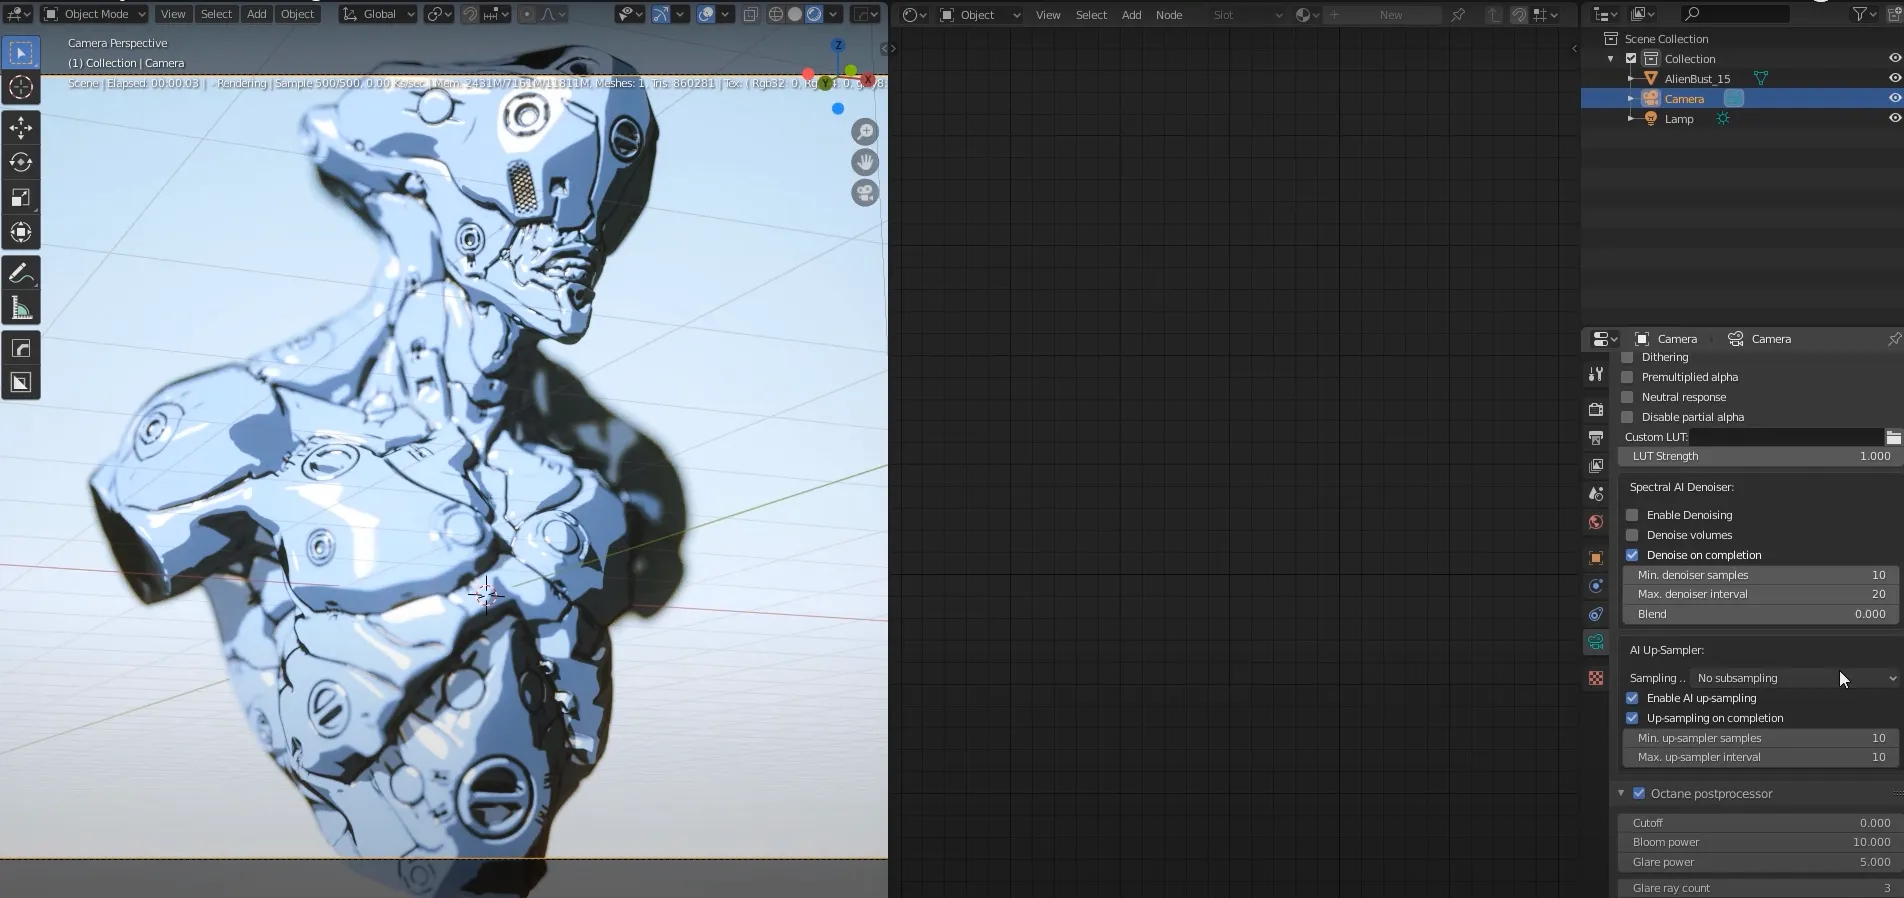1904x898 pixels.
Task: Collapse the Octane postprocessor panel
Action: 1621,794
